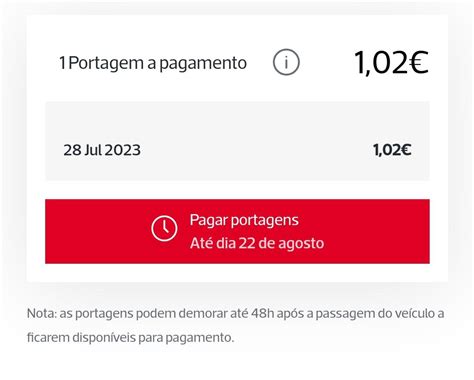The width and height of the screenshot is (474, 380).
Task: Click the word 'pagamento' in the card heading
Action: pyautogui.click(x=203, y=64)
